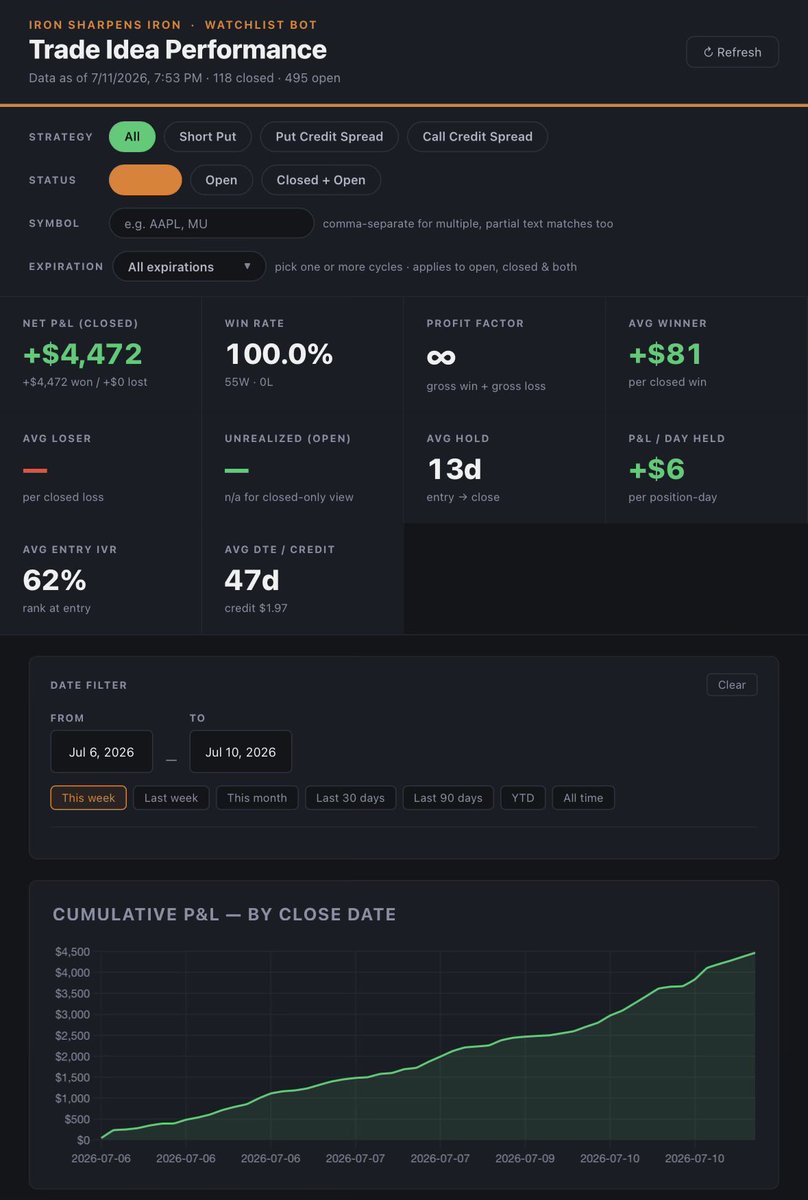808x1200 pixels.
Task: Click the P&L / Day Held value +$6
Action: coord(656,469)
